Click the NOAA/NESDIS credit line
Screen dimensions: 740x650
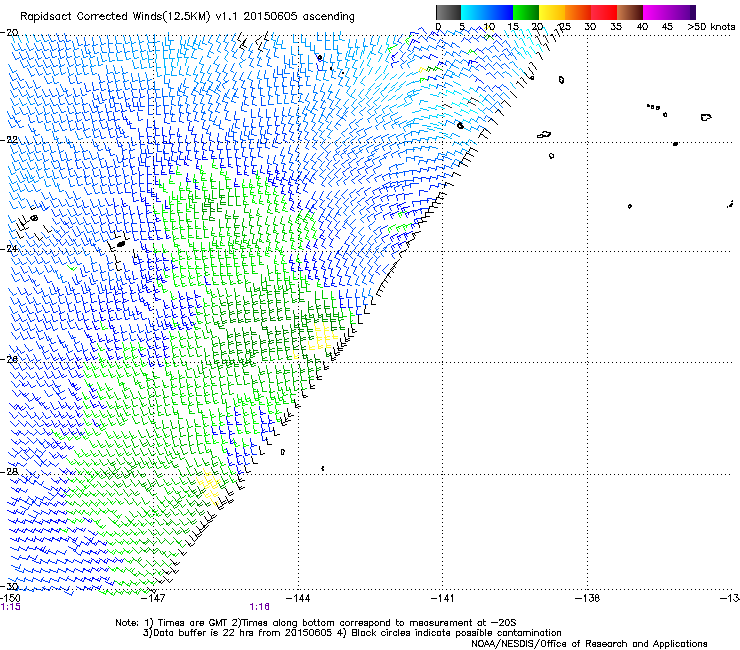coord(589,643)
